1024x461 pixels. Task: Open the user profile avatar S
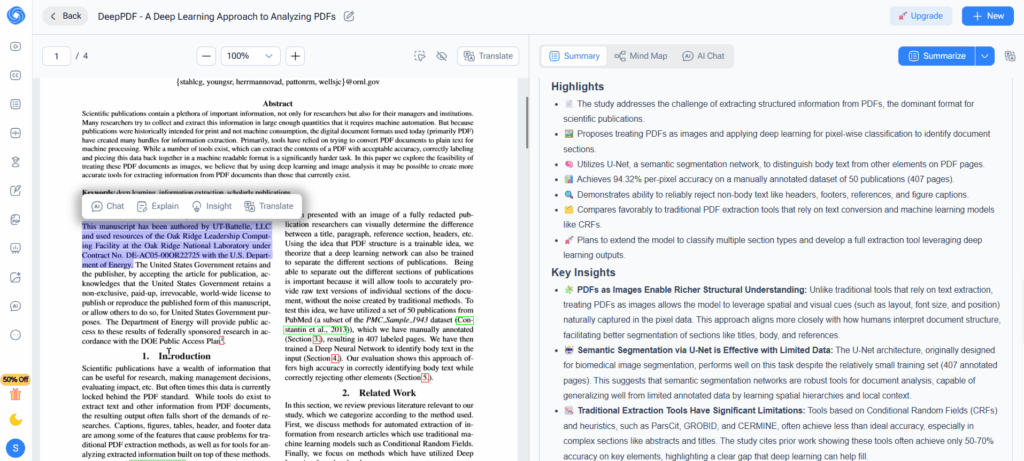(16, 448)
